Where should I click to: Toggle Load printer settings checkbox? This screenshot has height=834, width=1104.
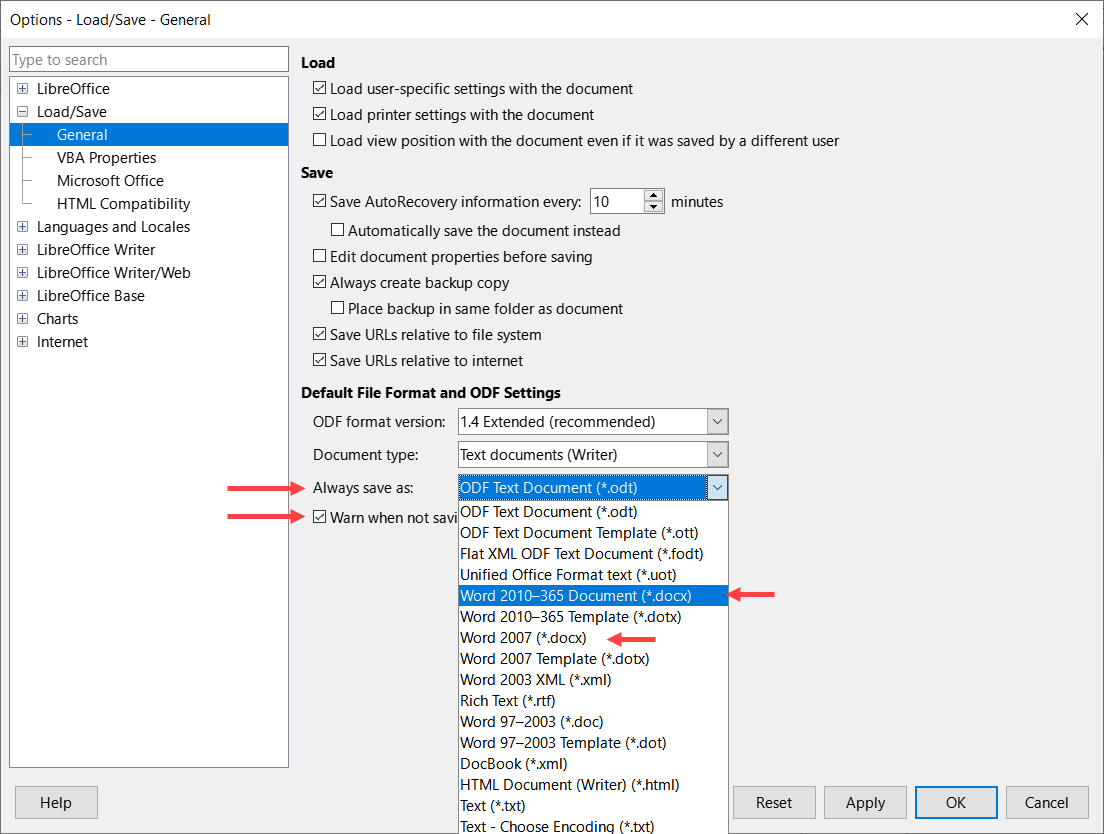tap(320, 114)
